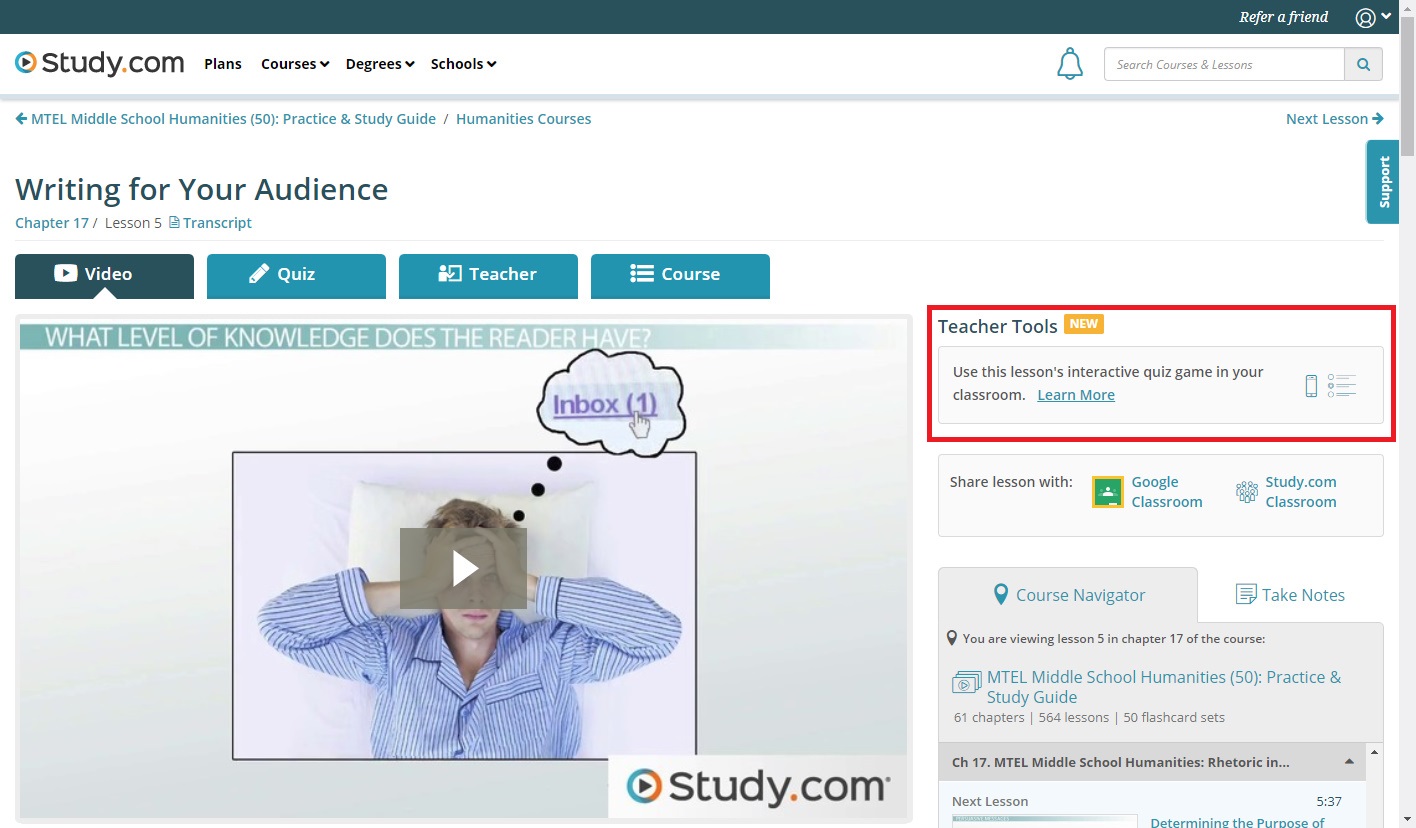The height and width of the screenshot is (828, 1416).
Task: Click the Google Classroom icon
Action: coord(1107,492)
